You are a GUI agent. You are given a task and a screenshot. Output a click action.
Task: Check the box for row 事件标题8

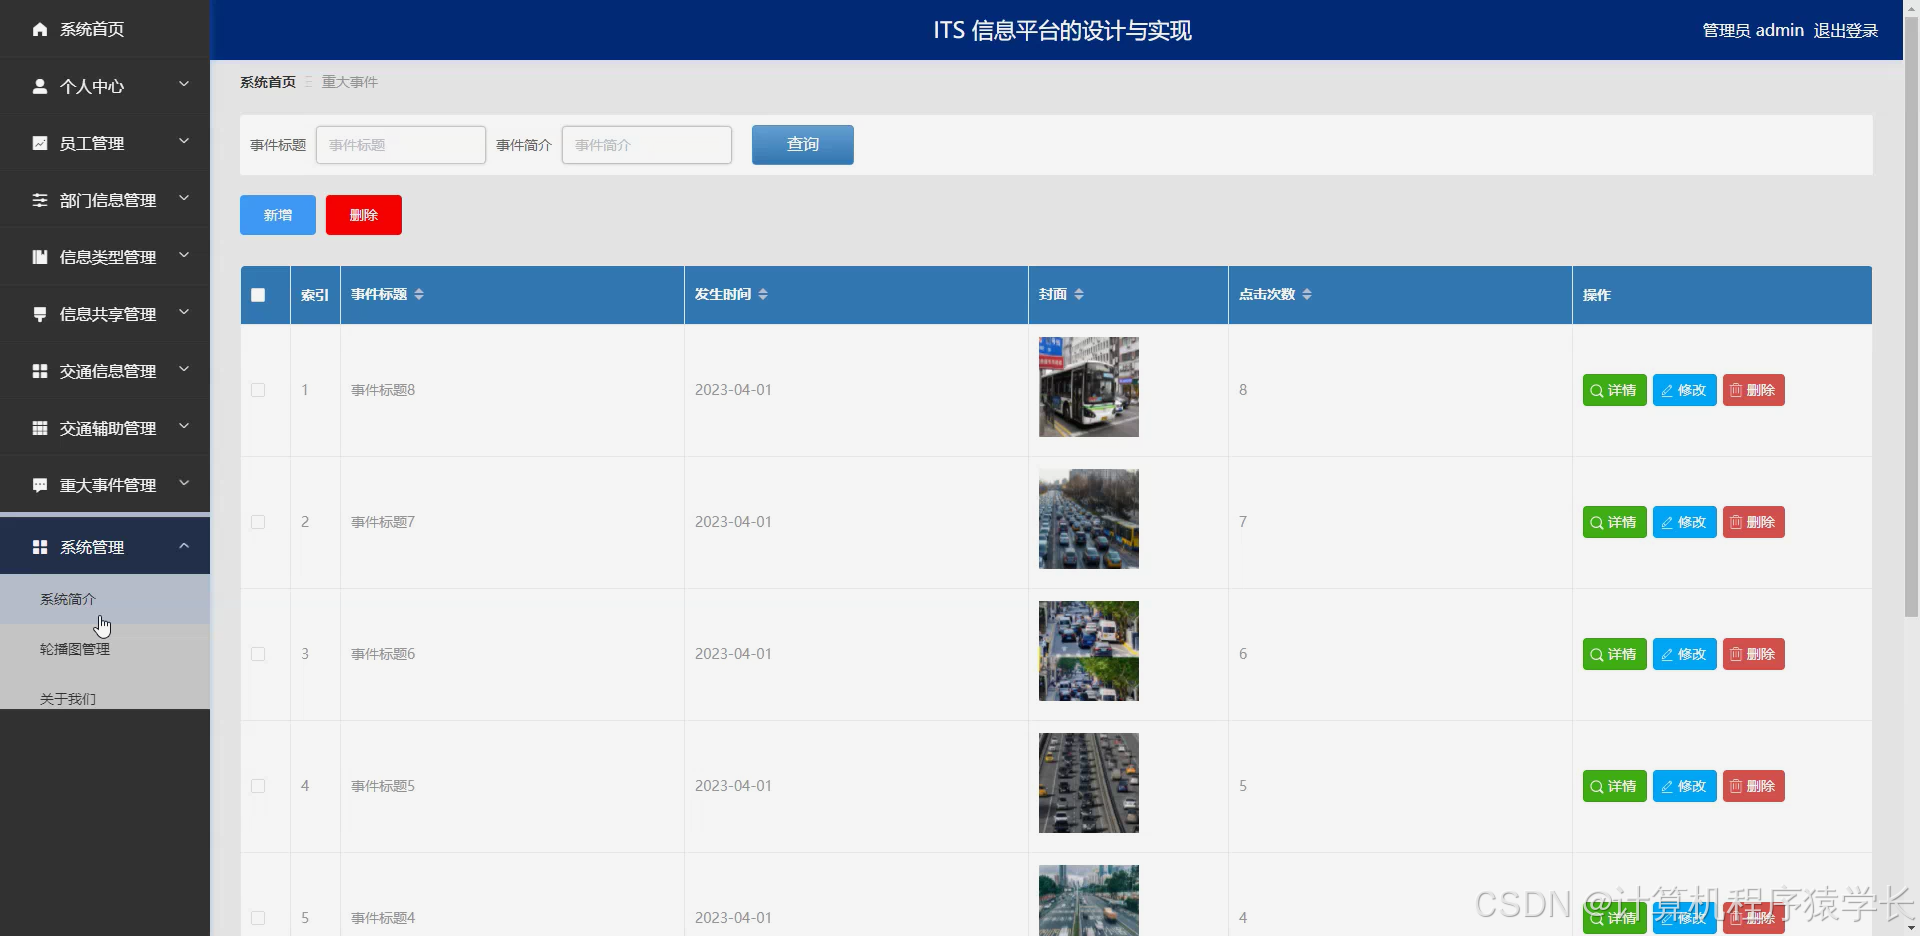(258, 390)
